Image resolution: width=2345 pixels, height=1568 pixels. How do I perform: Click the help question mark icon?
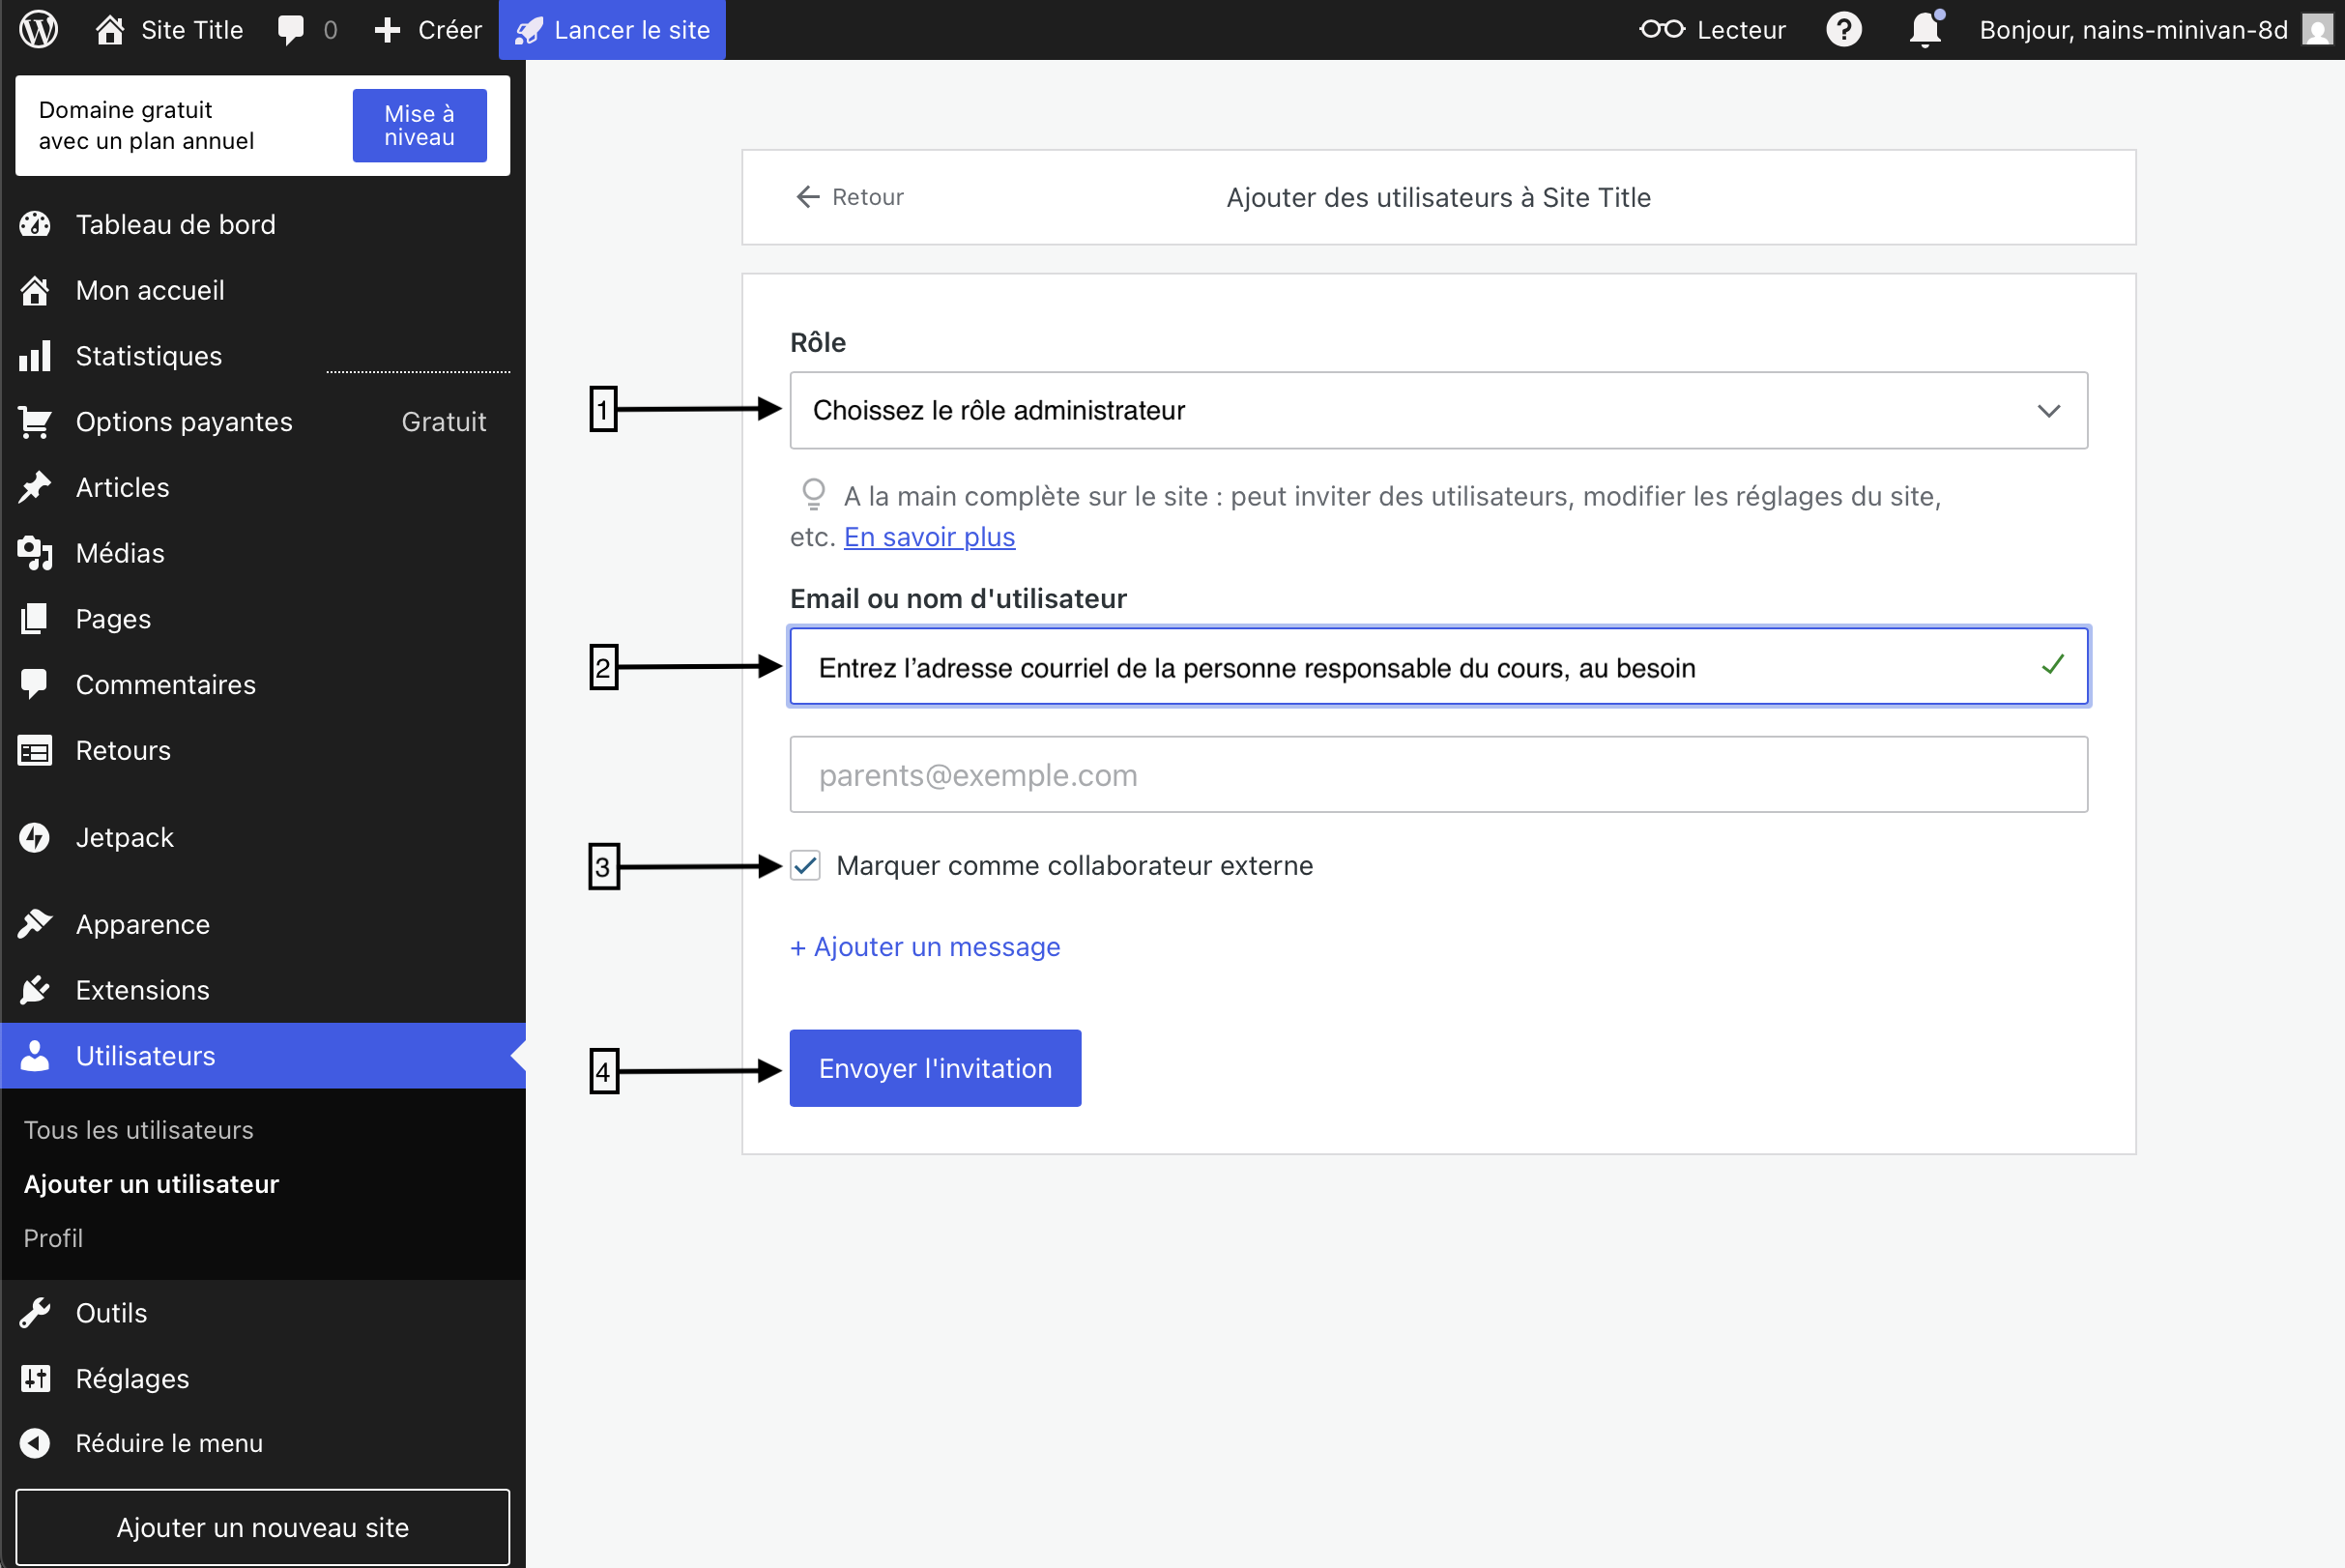click(1843, 30)
